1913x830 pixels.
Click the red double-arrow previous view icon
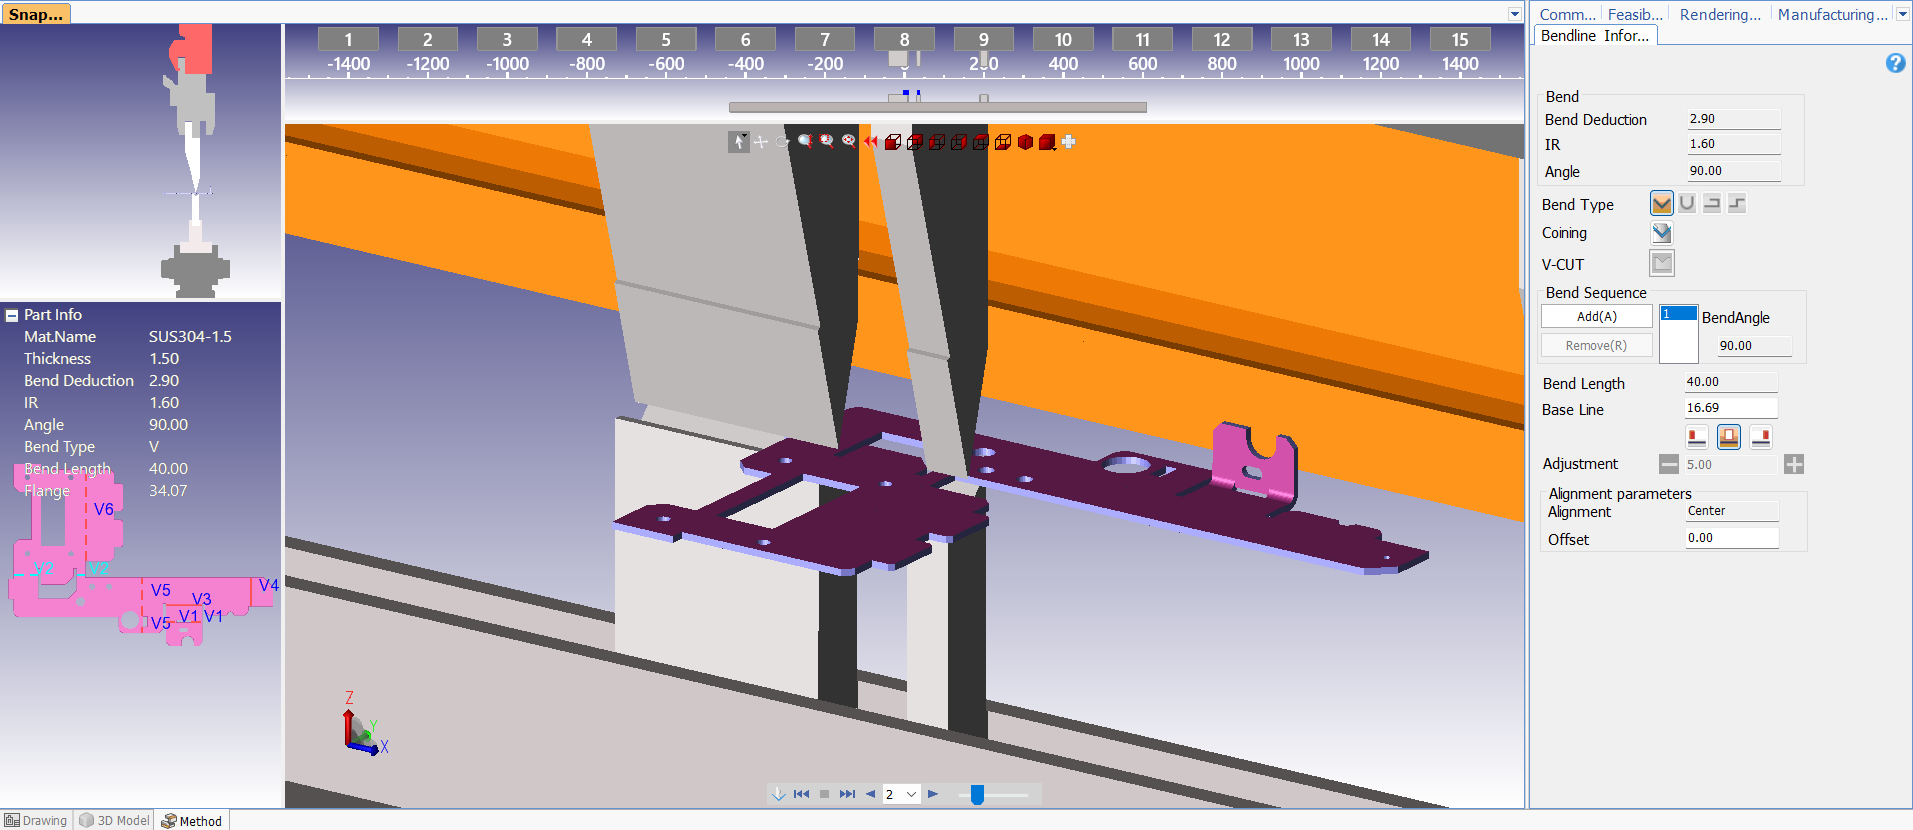click(871, 142)
